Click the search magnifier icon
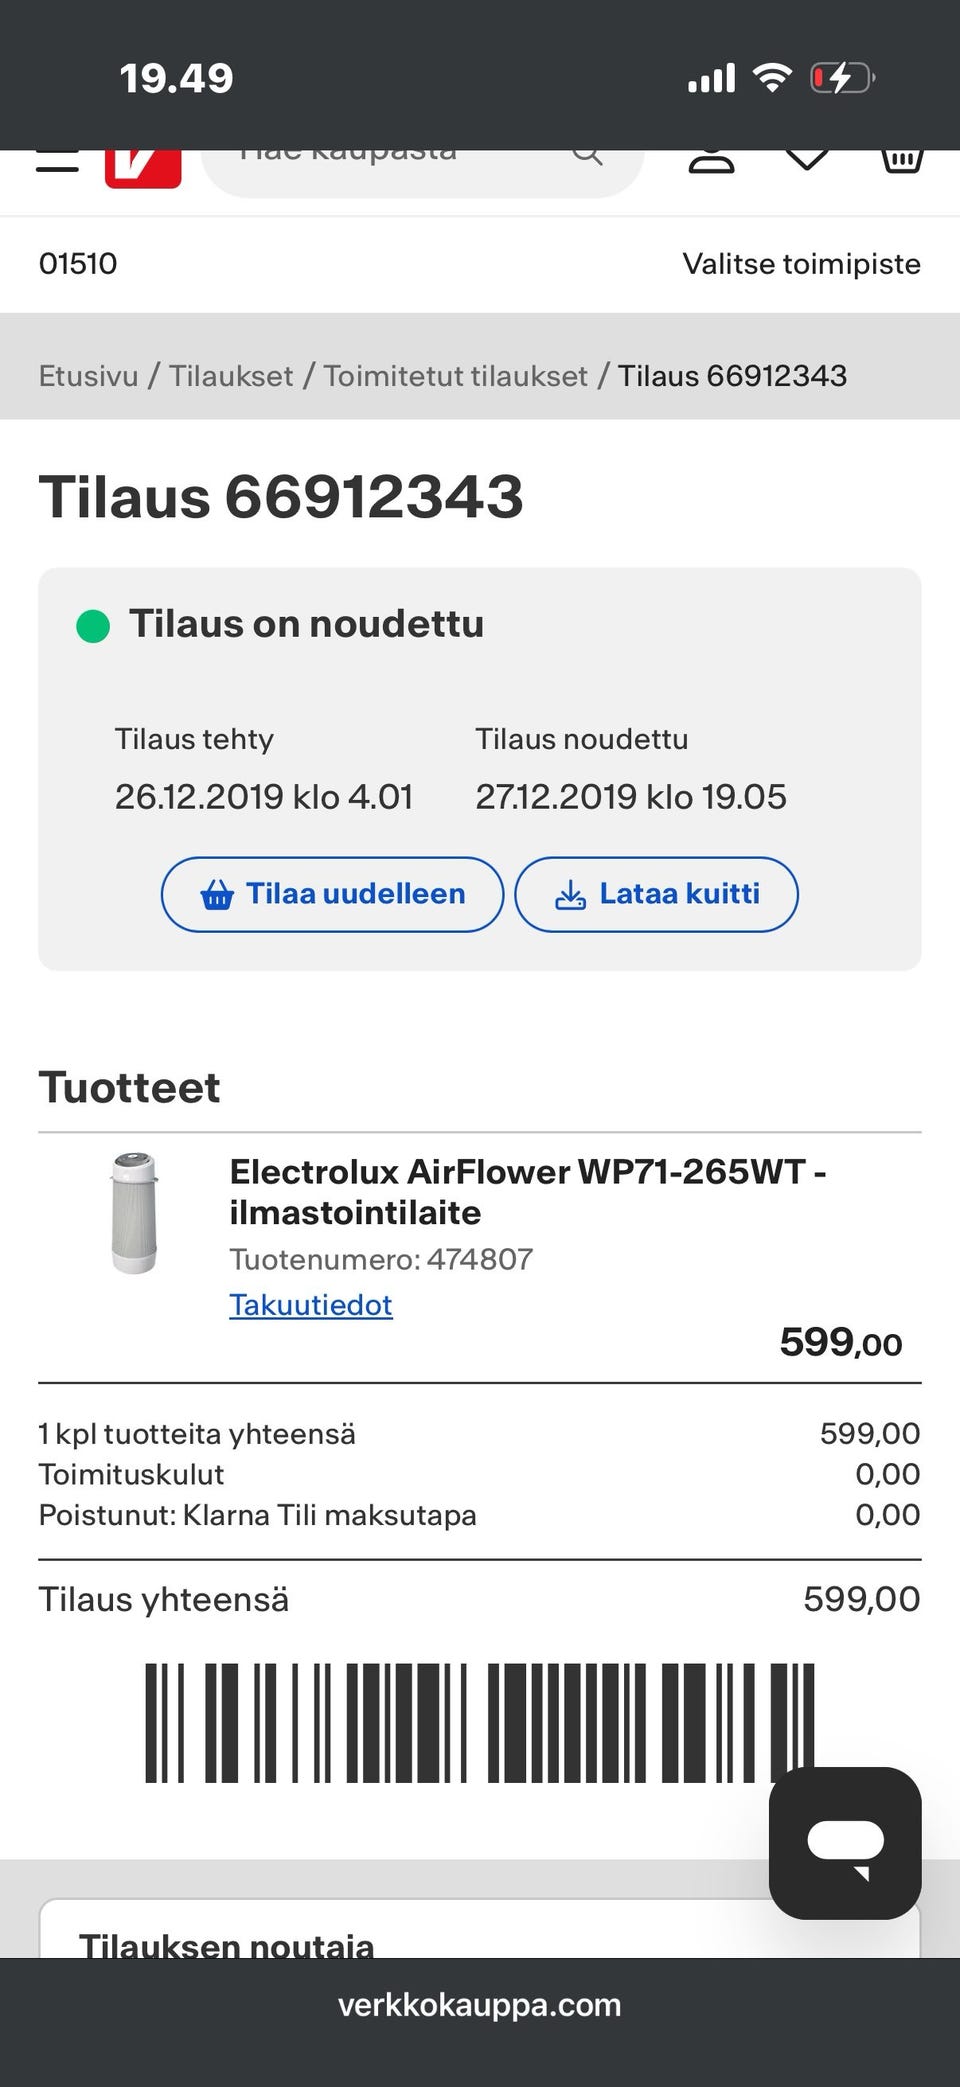 [588, 158]
